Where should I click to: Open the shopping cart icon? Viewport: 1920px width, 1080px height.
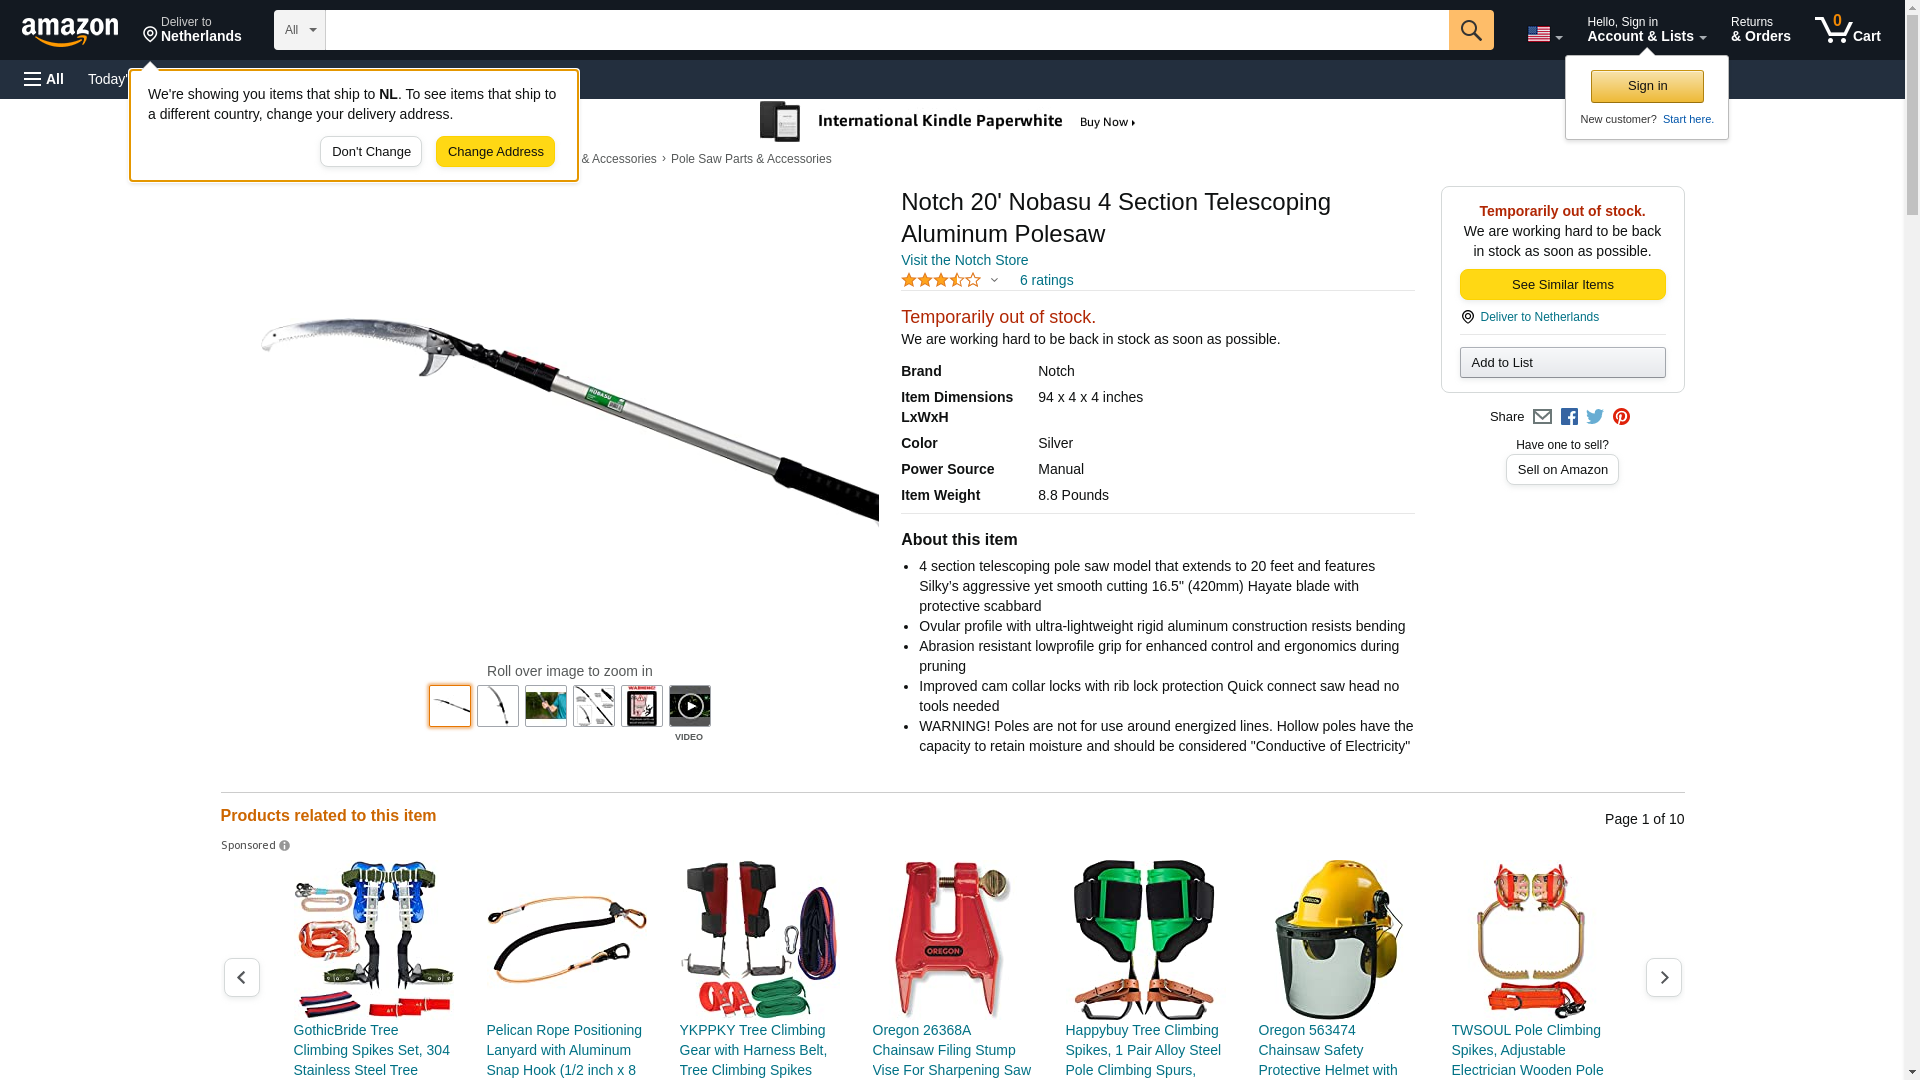[1848, 30]
